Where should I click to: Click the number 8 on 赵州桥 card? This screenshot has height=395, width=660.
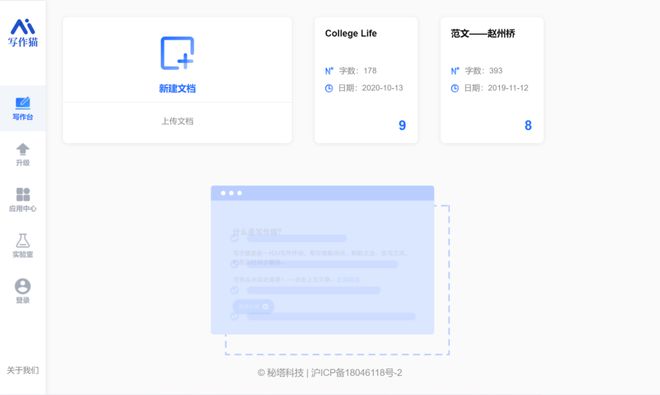[528, 125]
